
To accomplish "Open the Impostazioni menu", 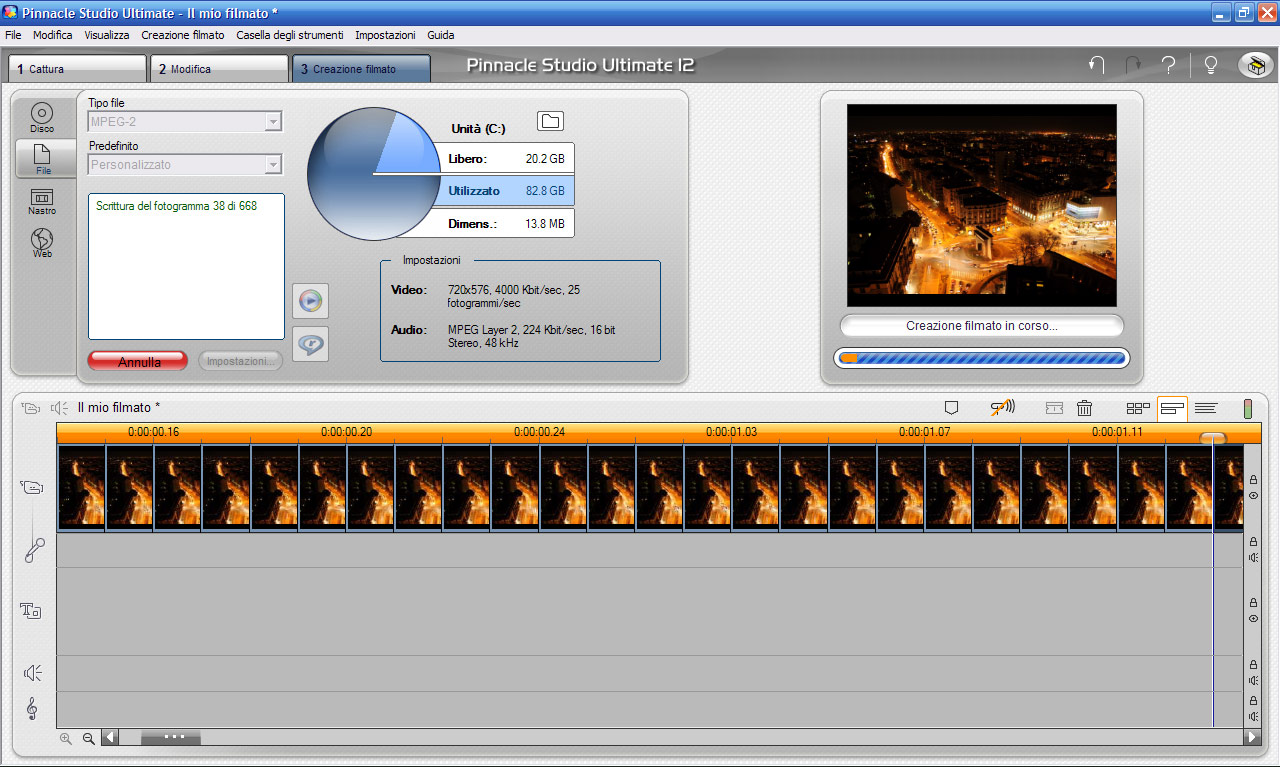I will click(385, 35).
